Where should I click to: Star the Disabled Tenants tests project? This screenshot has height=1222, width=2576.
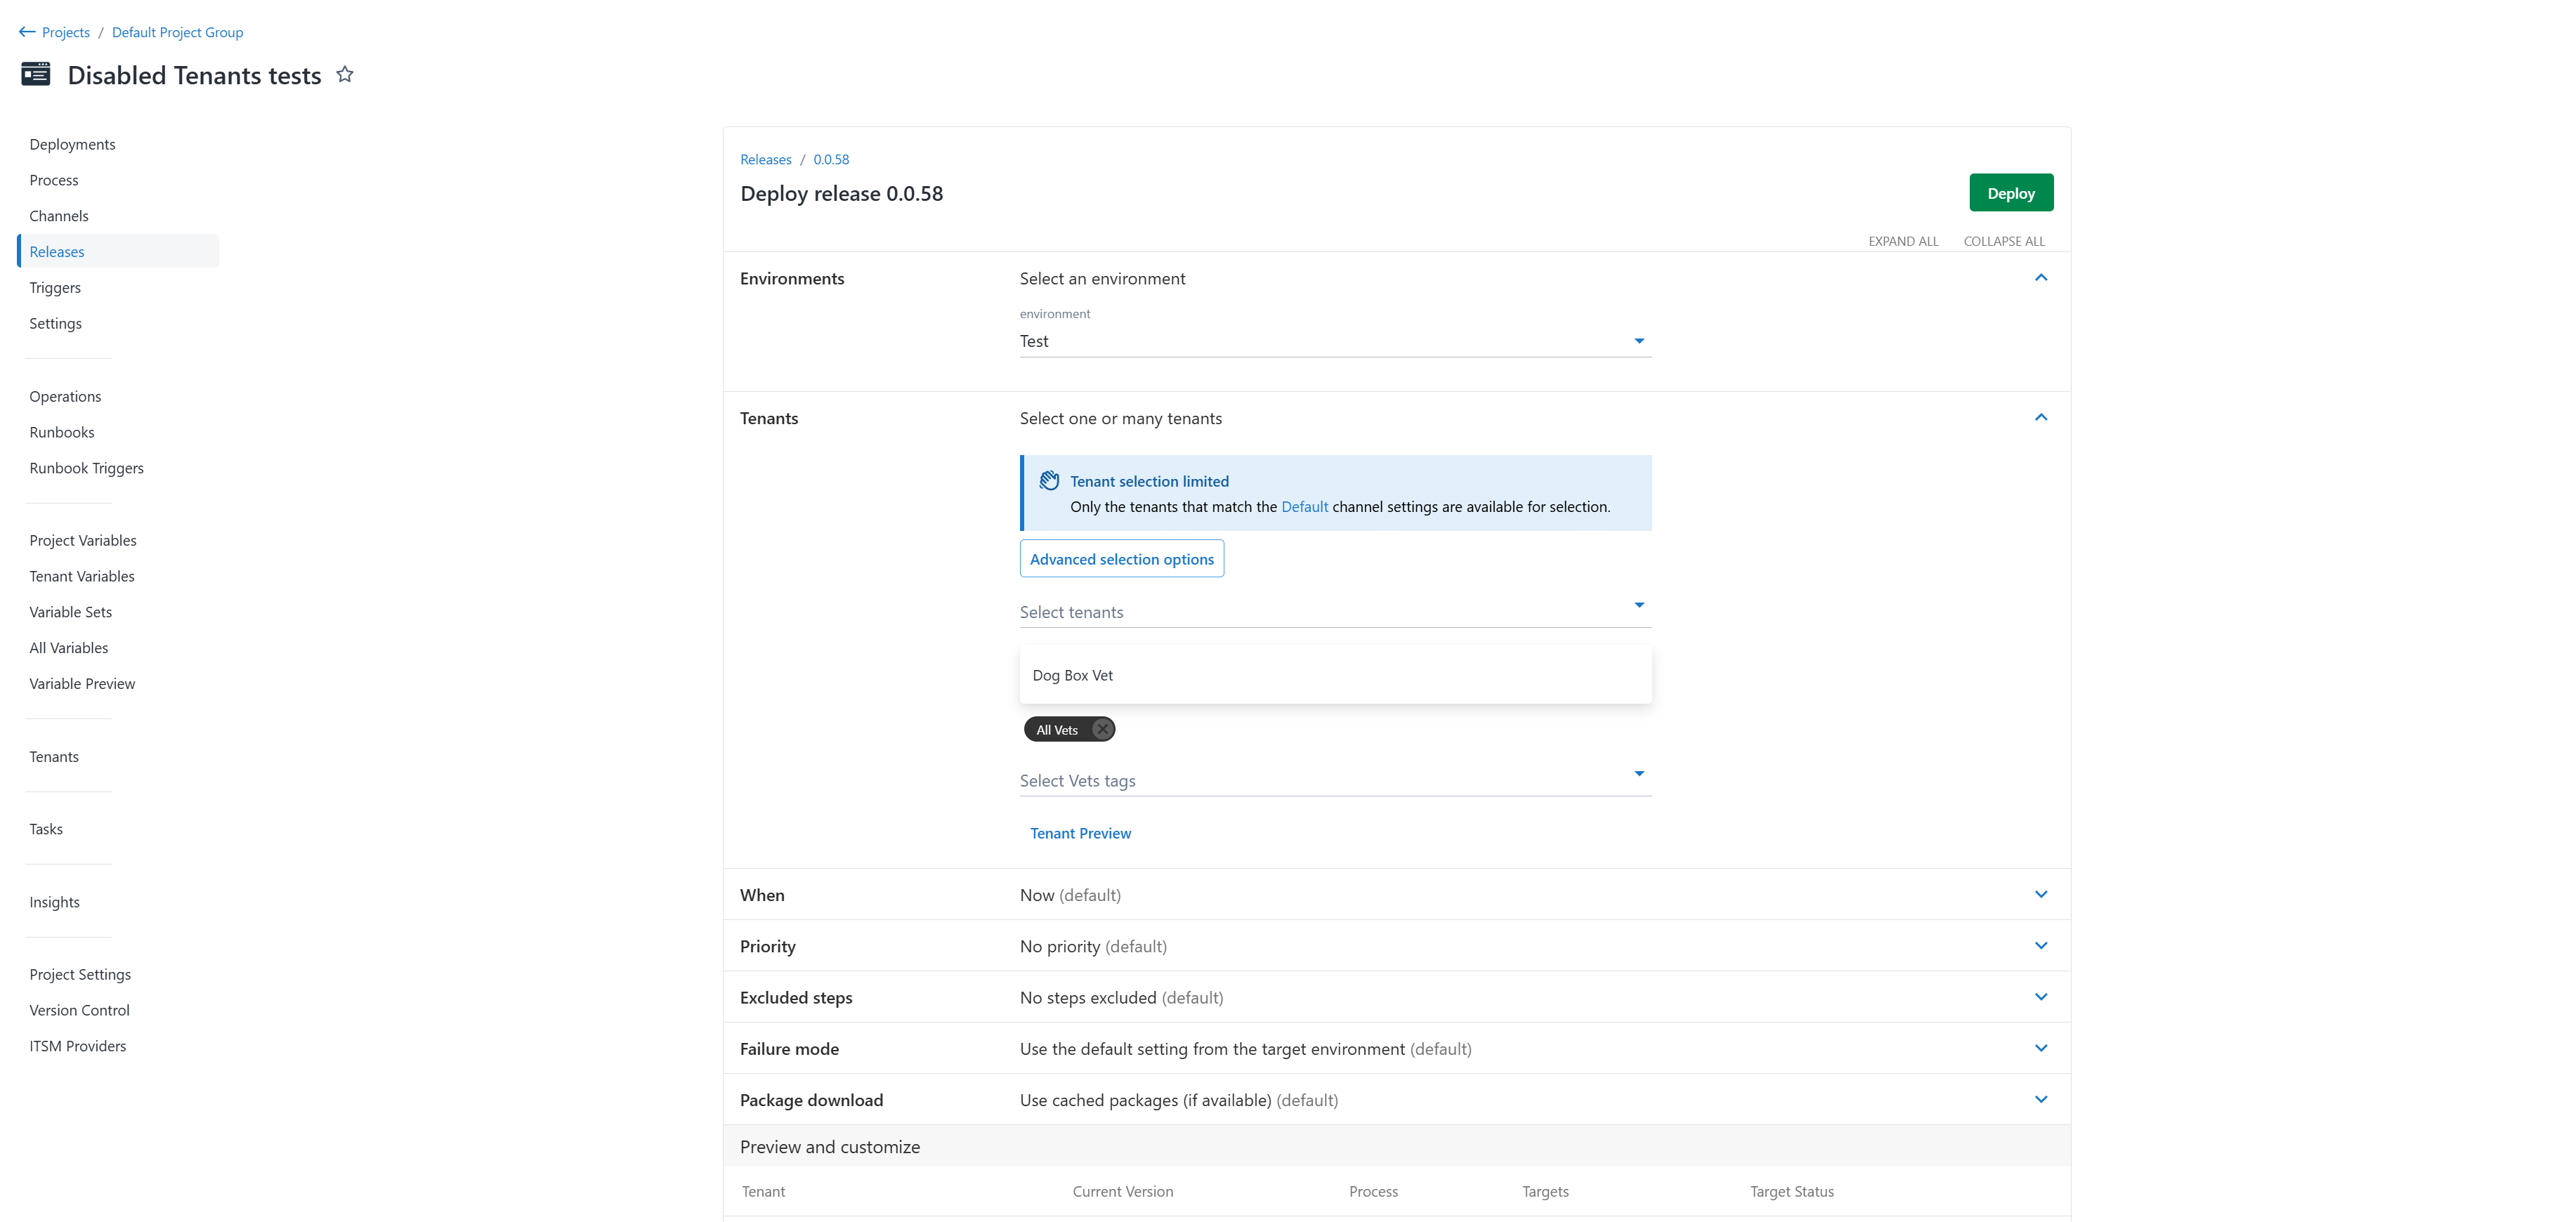point(344,73)
